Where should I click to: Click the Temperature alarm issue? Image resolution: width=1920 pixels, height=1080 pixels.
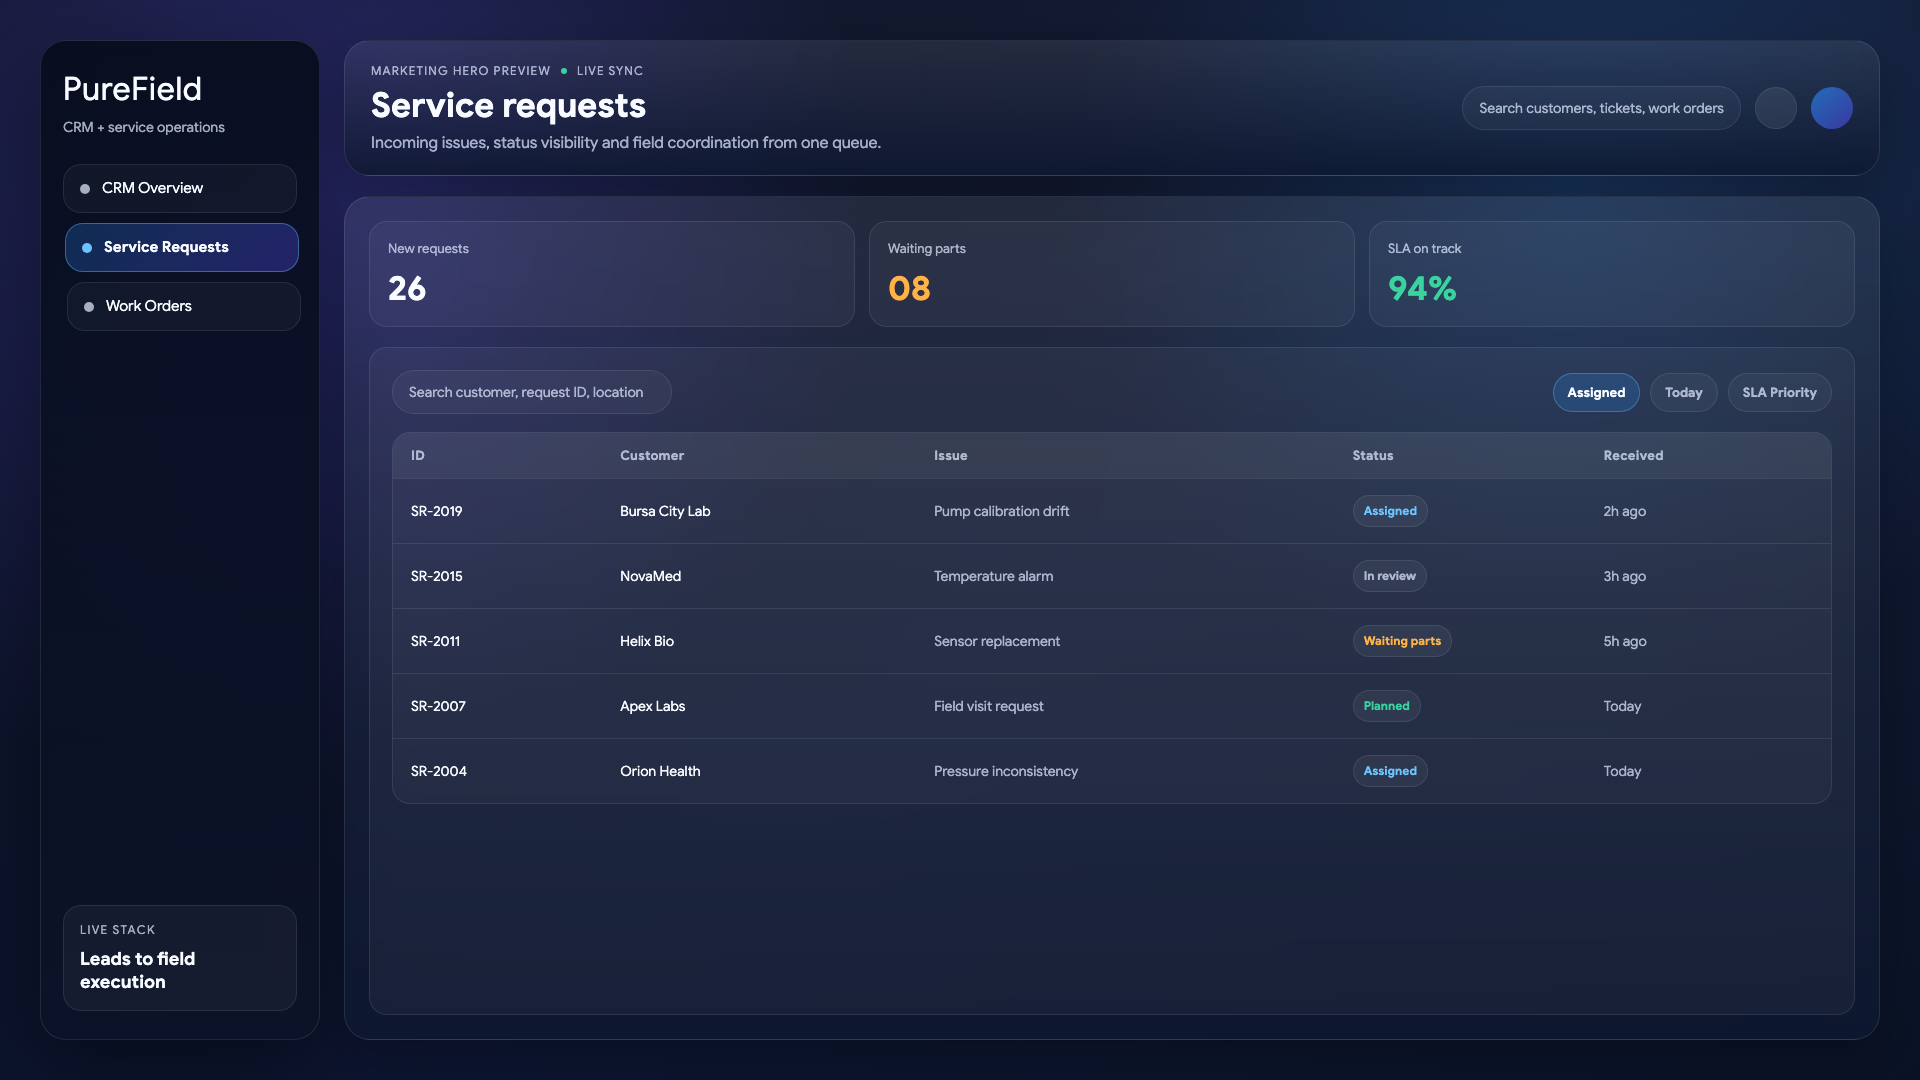pos(994,576)
